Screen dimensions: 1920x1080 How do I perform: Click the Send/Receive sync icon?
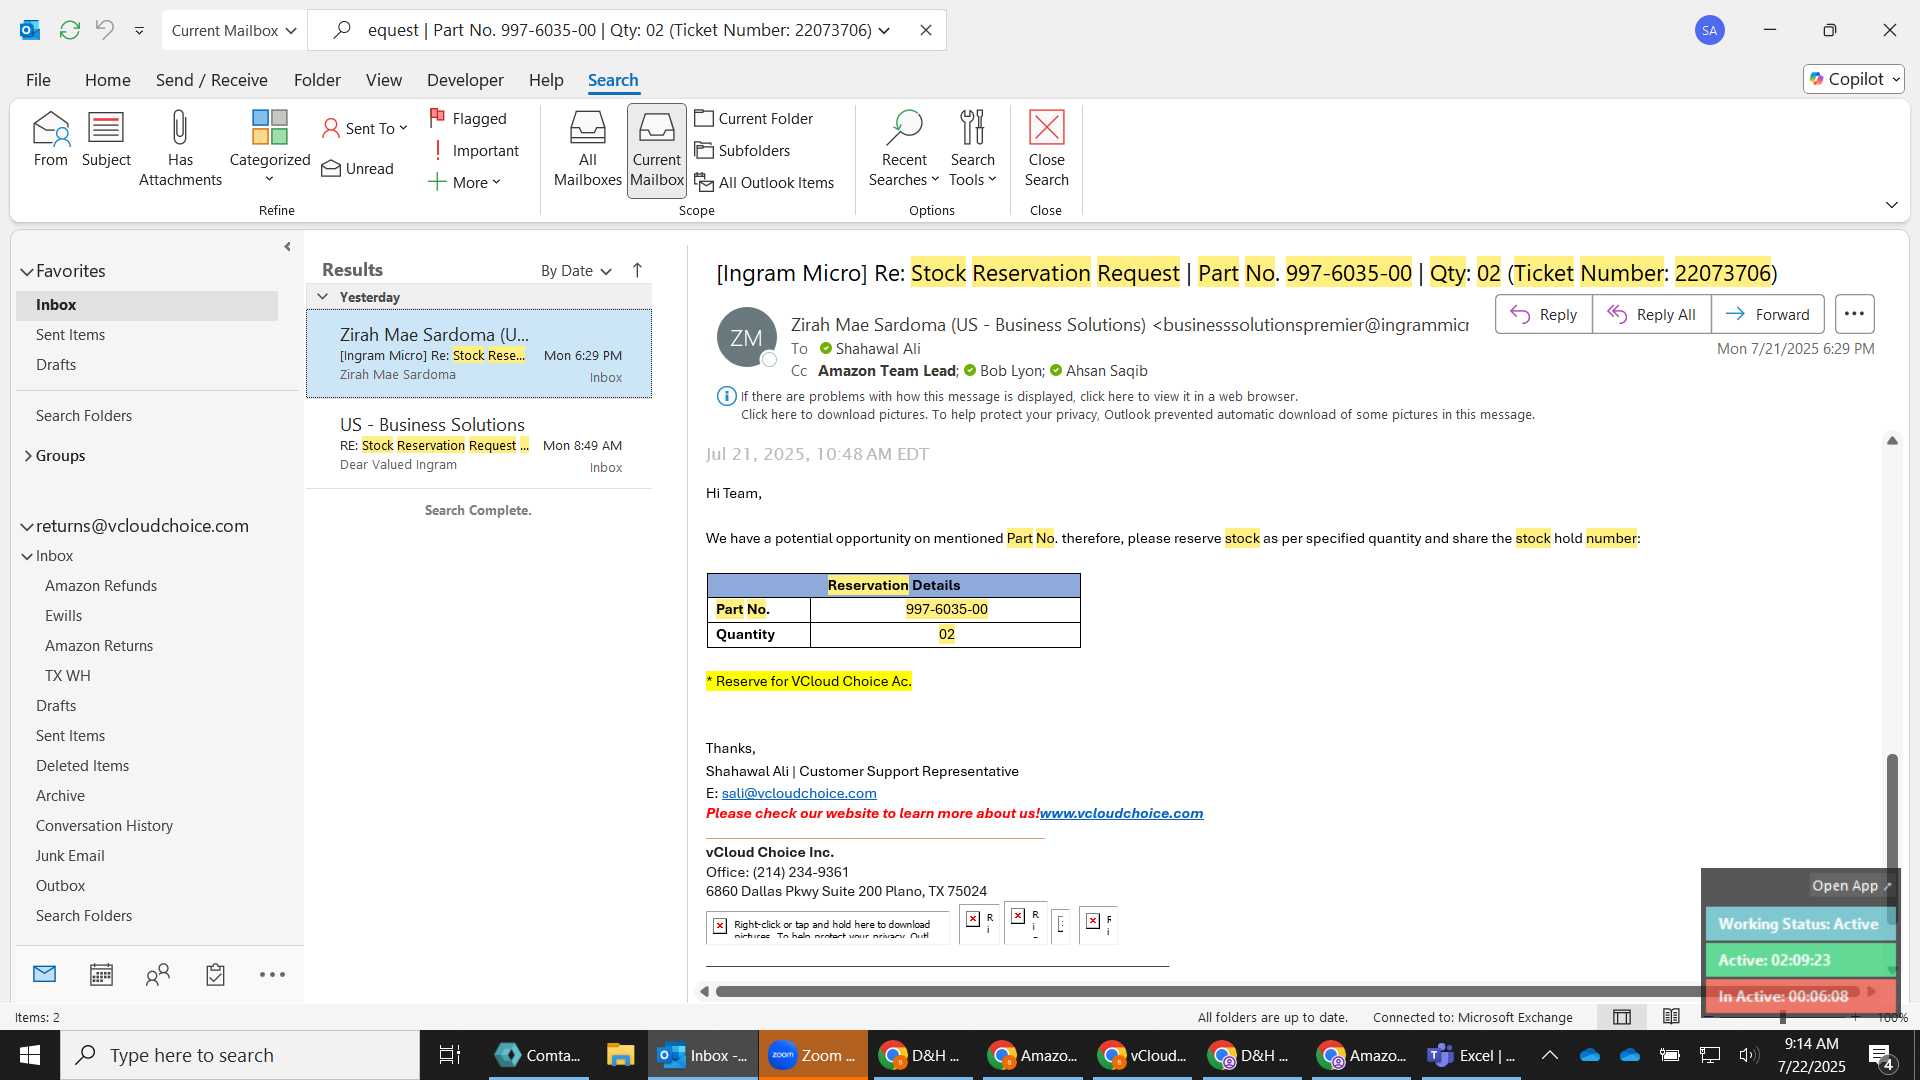click(x=70, y=30)
